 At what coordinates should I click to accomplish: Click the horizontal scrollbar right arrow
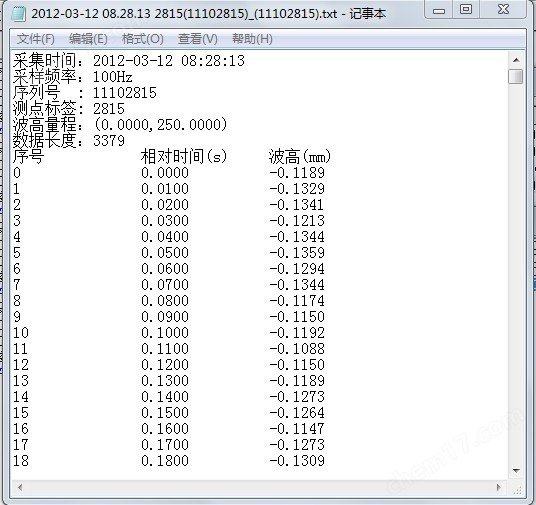(x=499, y=487)
